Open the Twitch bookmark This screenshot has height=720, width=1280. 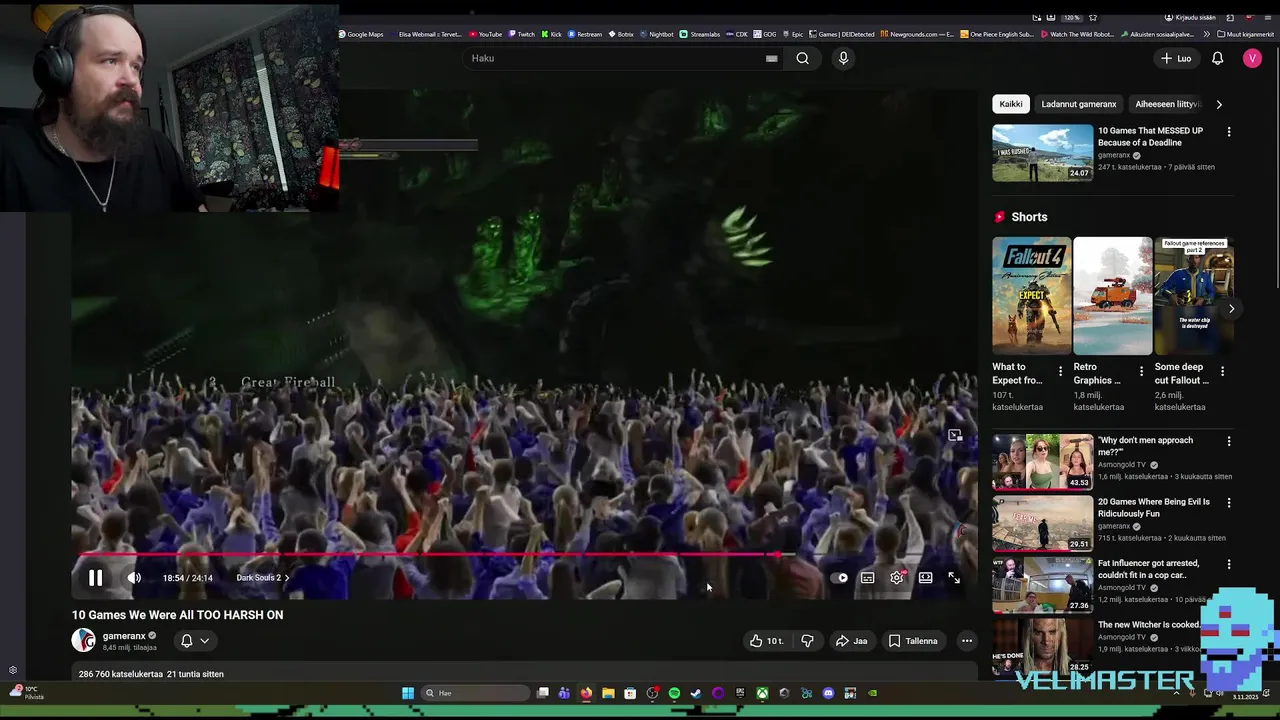tap(521, 34)
